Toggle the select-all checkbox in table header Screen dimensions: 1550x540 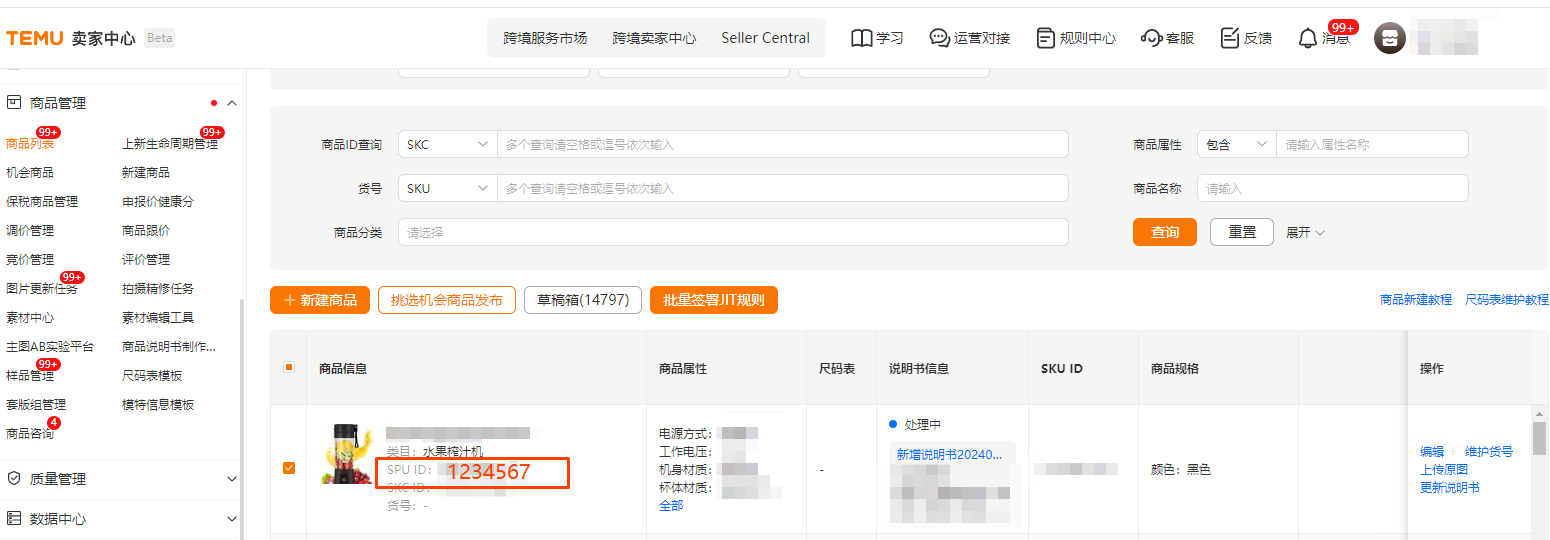coord(289,368)
